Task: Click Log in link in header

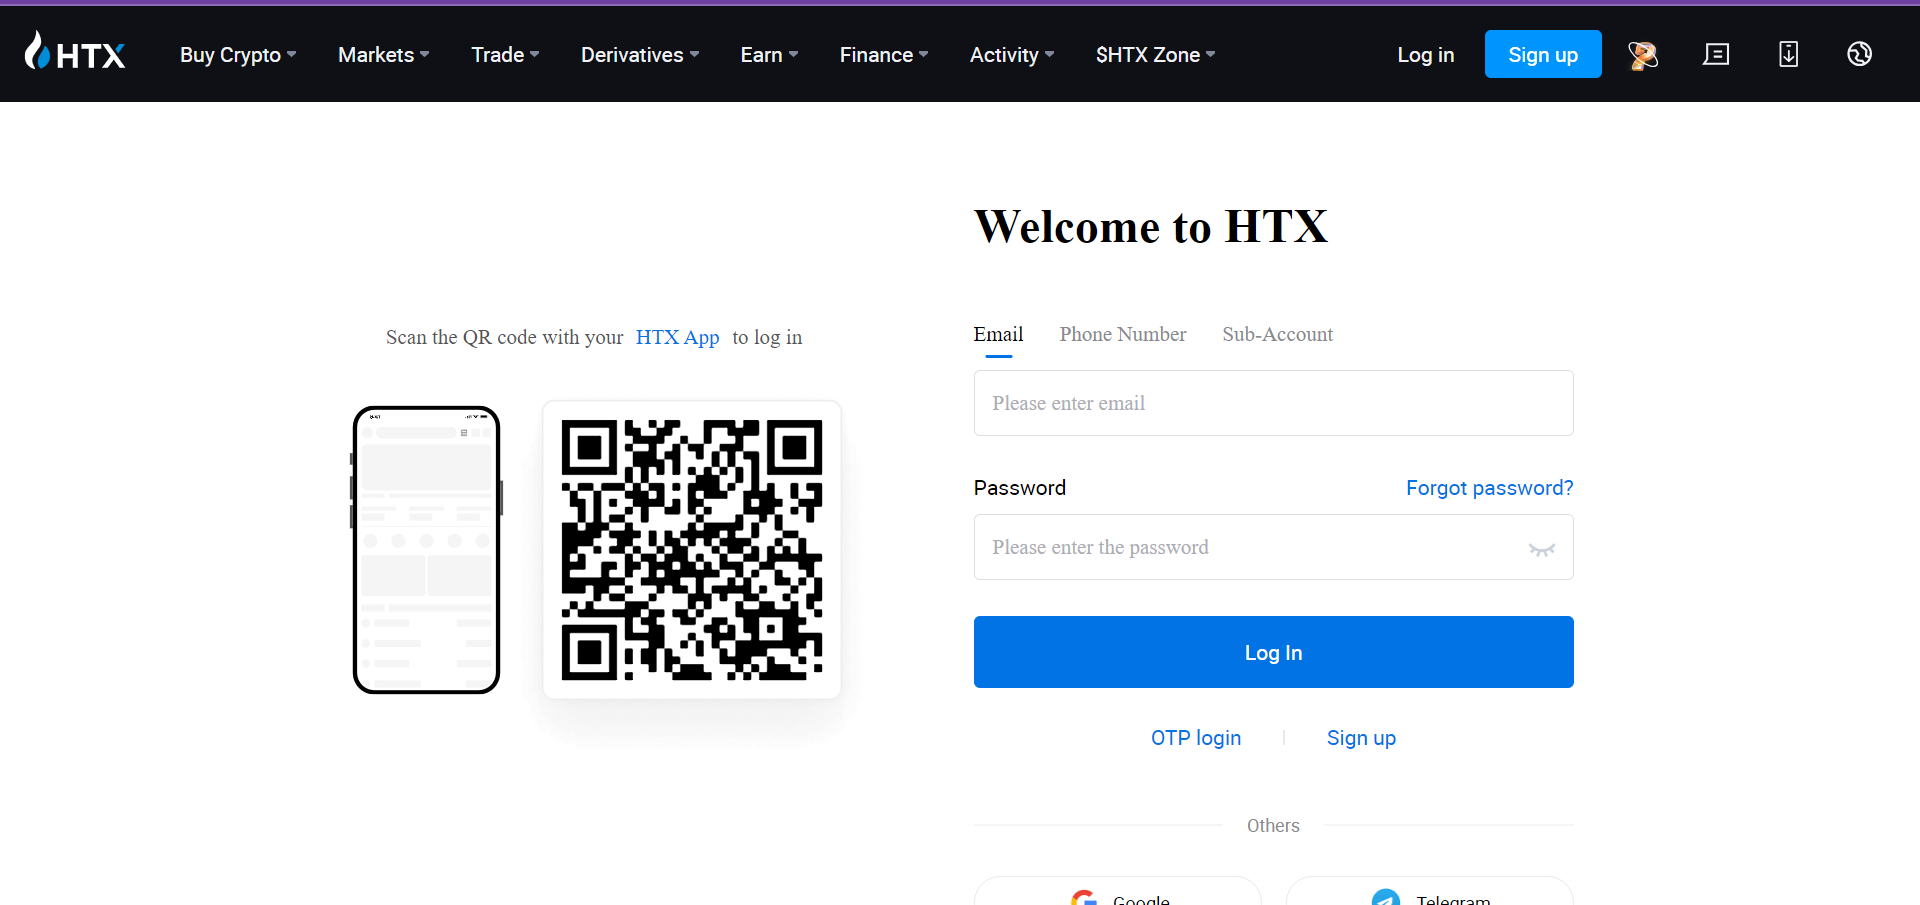Action: (x=1425, y=55)
